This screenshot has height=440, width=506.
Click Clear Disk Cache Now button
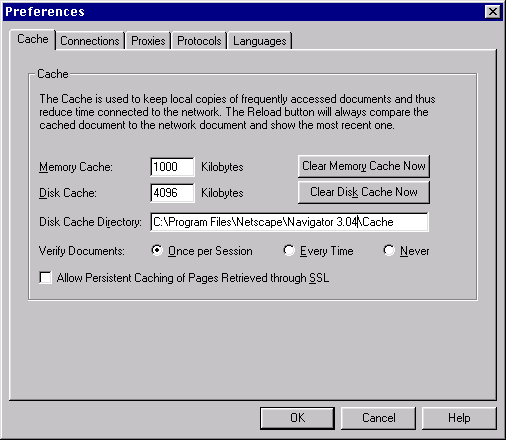tap(364, 192)
